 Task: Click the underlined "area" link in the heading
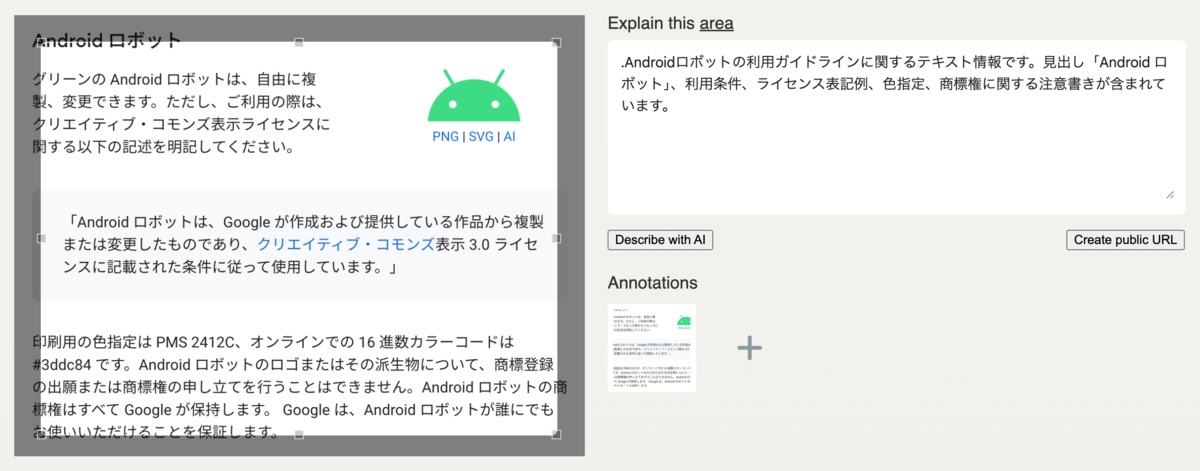coord(717,22)
